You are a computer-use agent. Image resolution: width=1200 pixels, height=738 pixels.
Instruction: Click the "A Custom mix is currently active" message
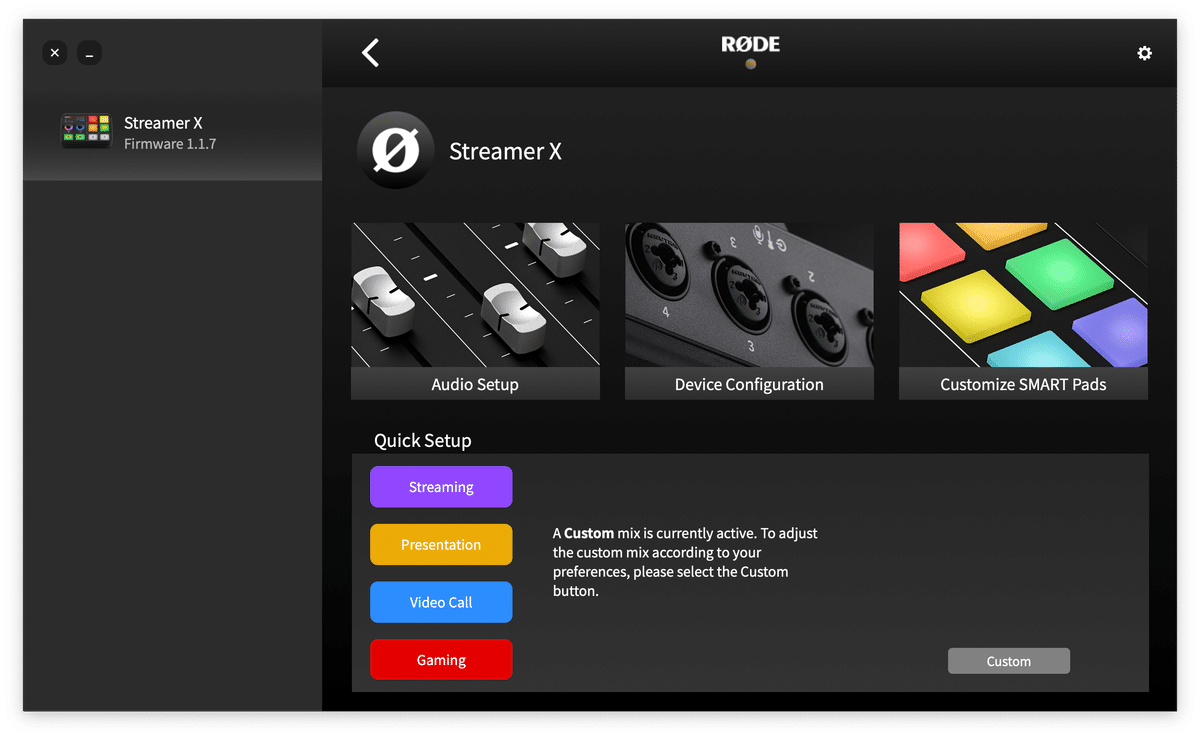pos(685,562)
